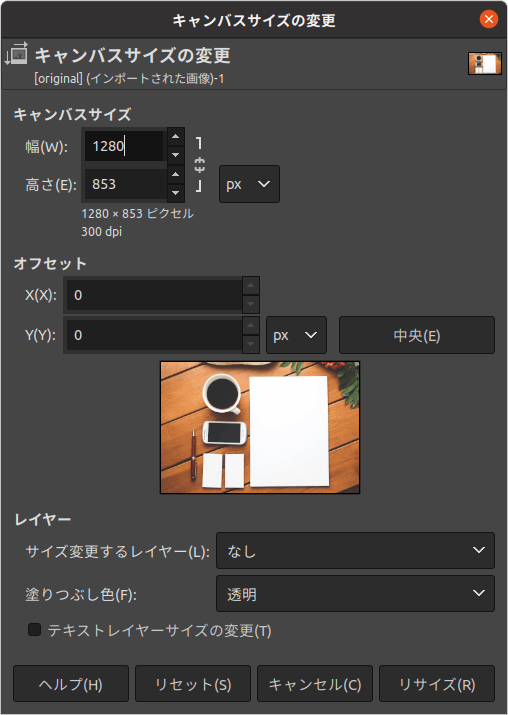Click the aspect ratio chain link icon
Screen dimensions: 508x715
point(199,165)
